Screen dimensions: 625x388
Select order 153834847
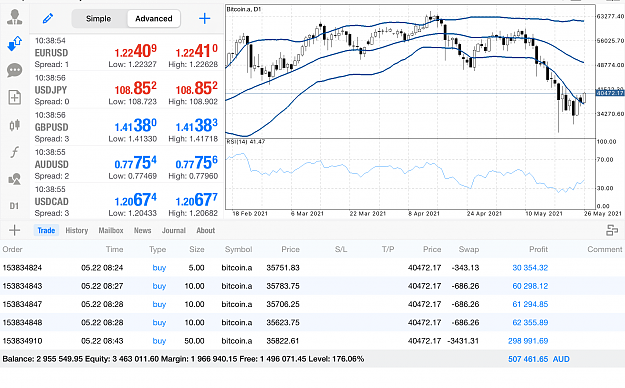(x=312, y=304)
